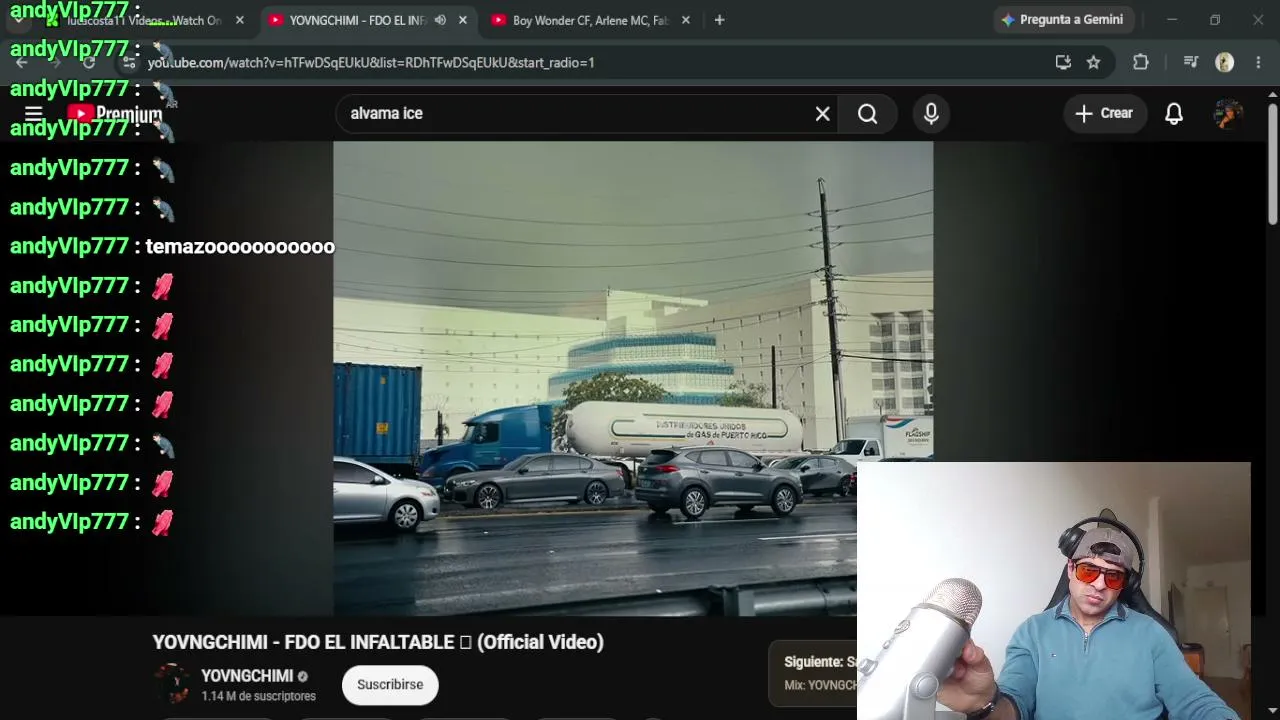Run search with the magnifying glass button

pyautogui.click(x=867, y=114)
